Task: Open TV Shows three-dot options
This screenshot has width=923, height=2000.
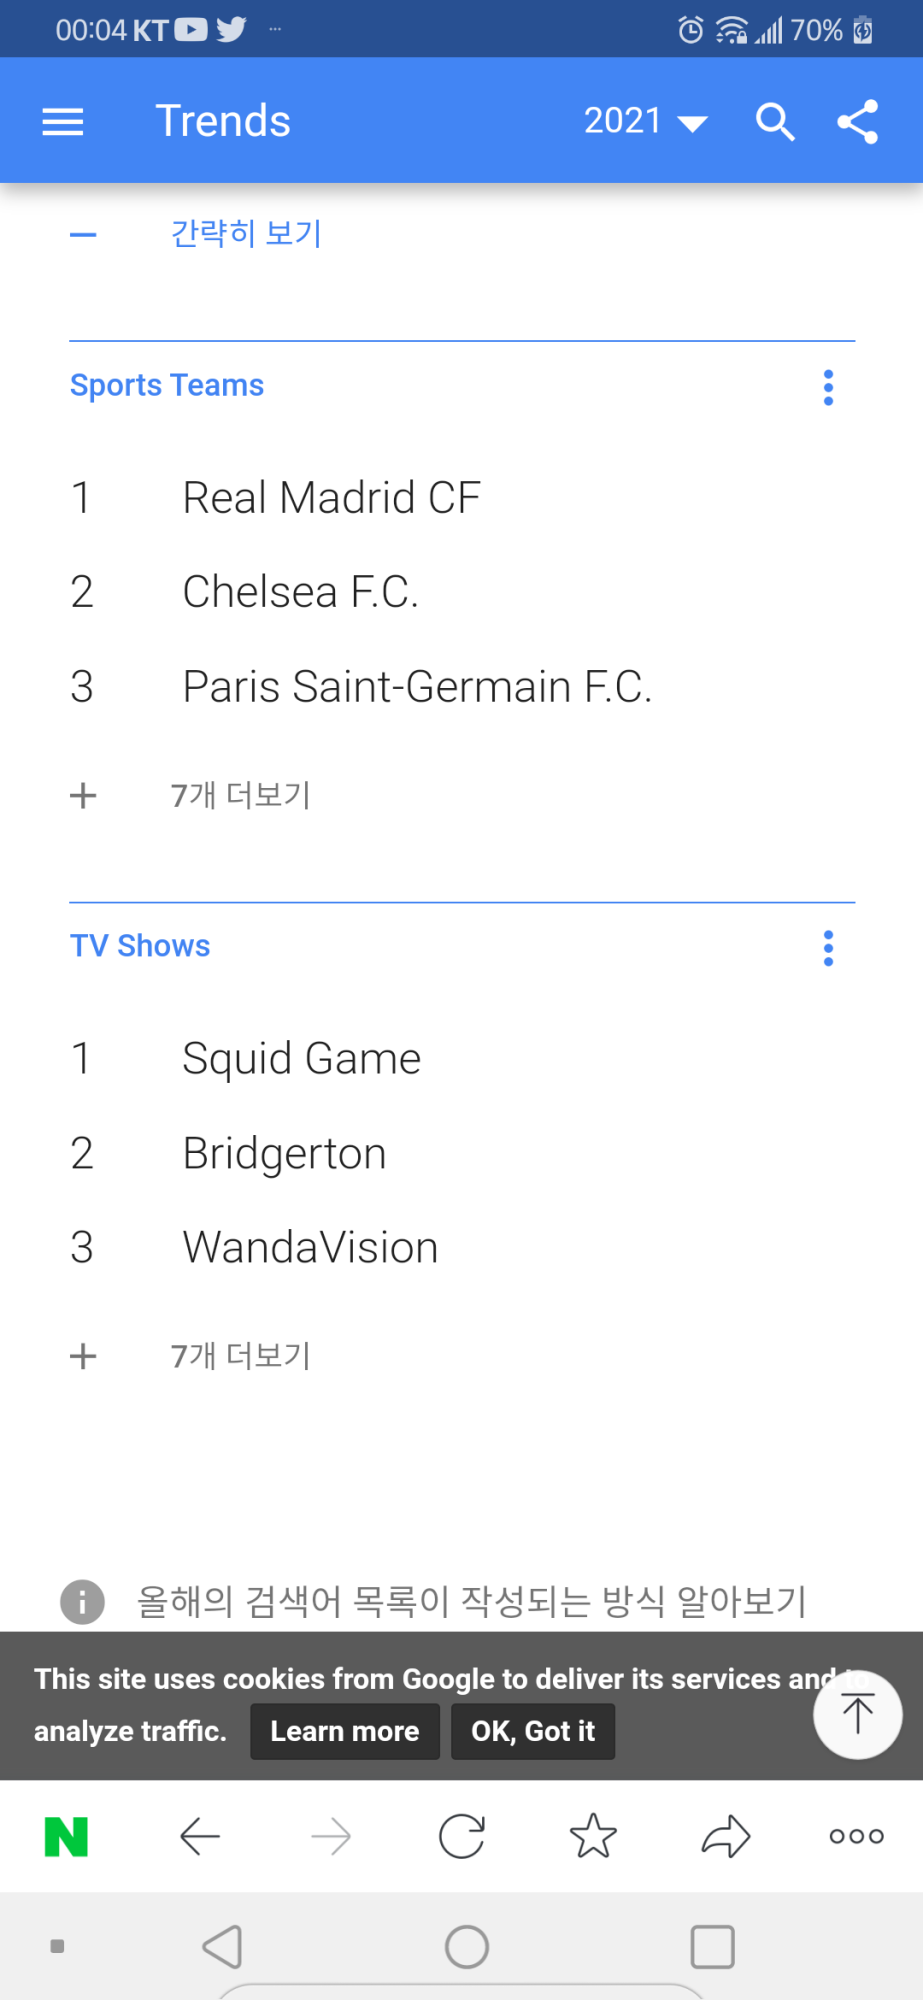Action: tap(828, 948)
